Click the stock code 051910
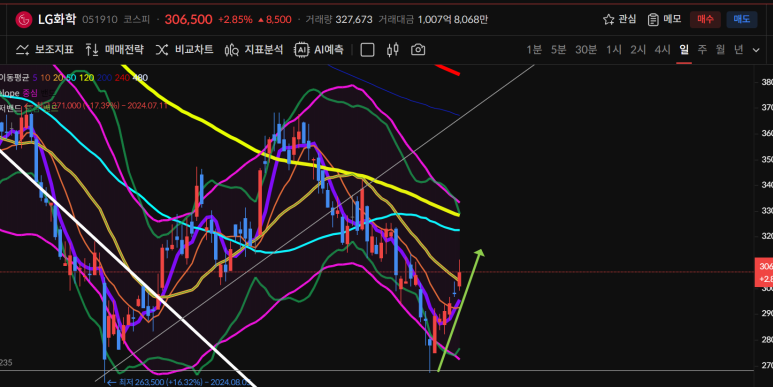 100,20
